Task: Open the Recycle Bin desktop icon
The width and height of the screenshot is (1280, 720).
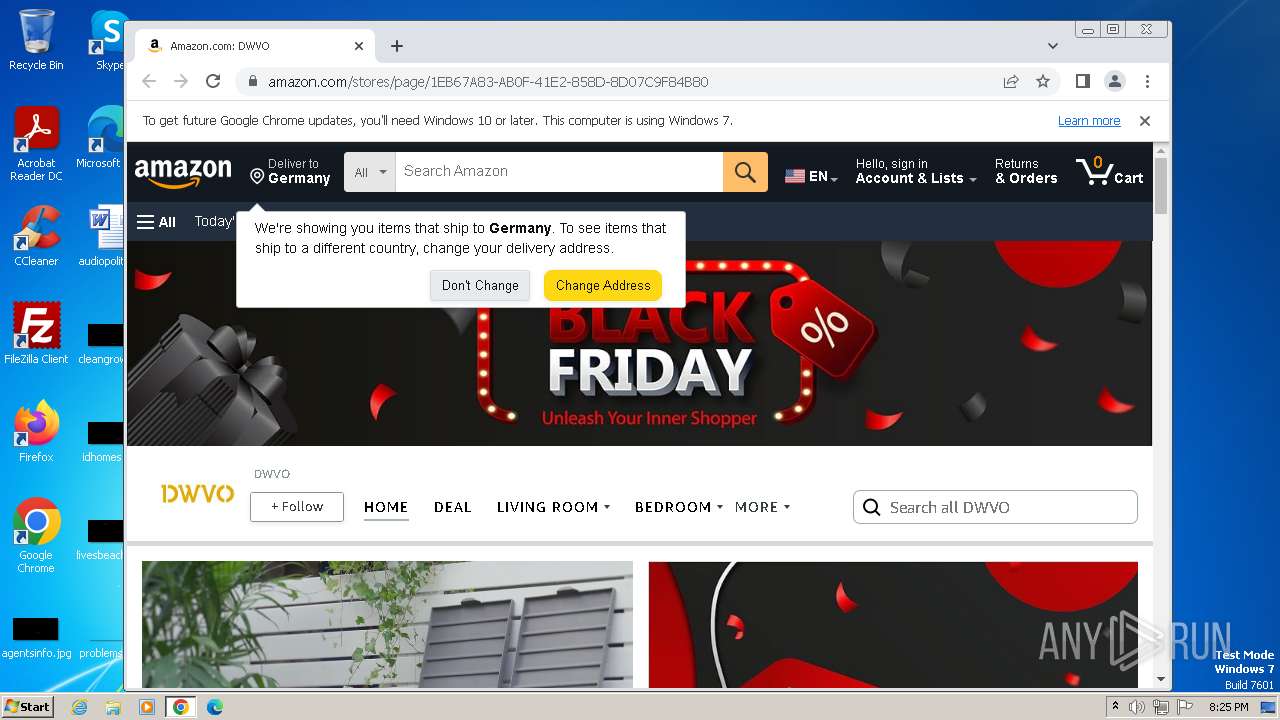Action: pyautogui.click(x=36, y=40)
